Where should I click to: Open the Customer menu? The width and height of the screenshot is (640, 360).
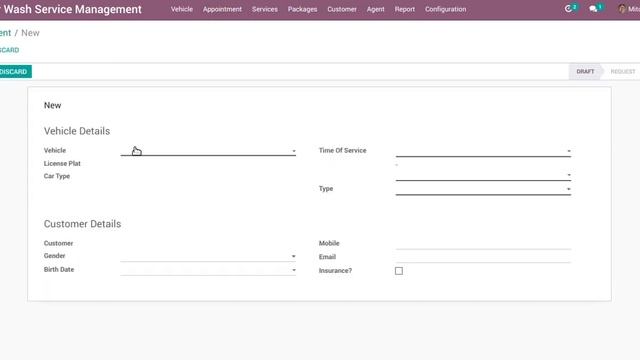pos(342,9)
